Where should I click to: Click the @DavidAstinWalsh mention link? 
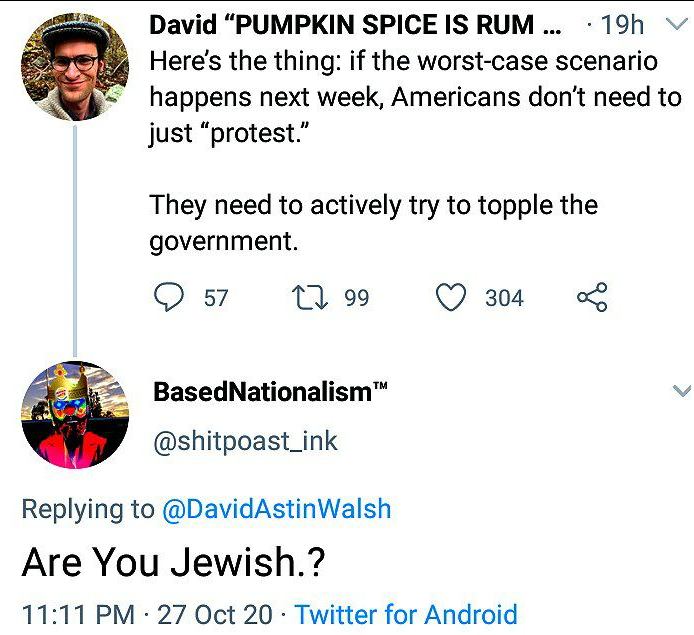coord(277,509)
